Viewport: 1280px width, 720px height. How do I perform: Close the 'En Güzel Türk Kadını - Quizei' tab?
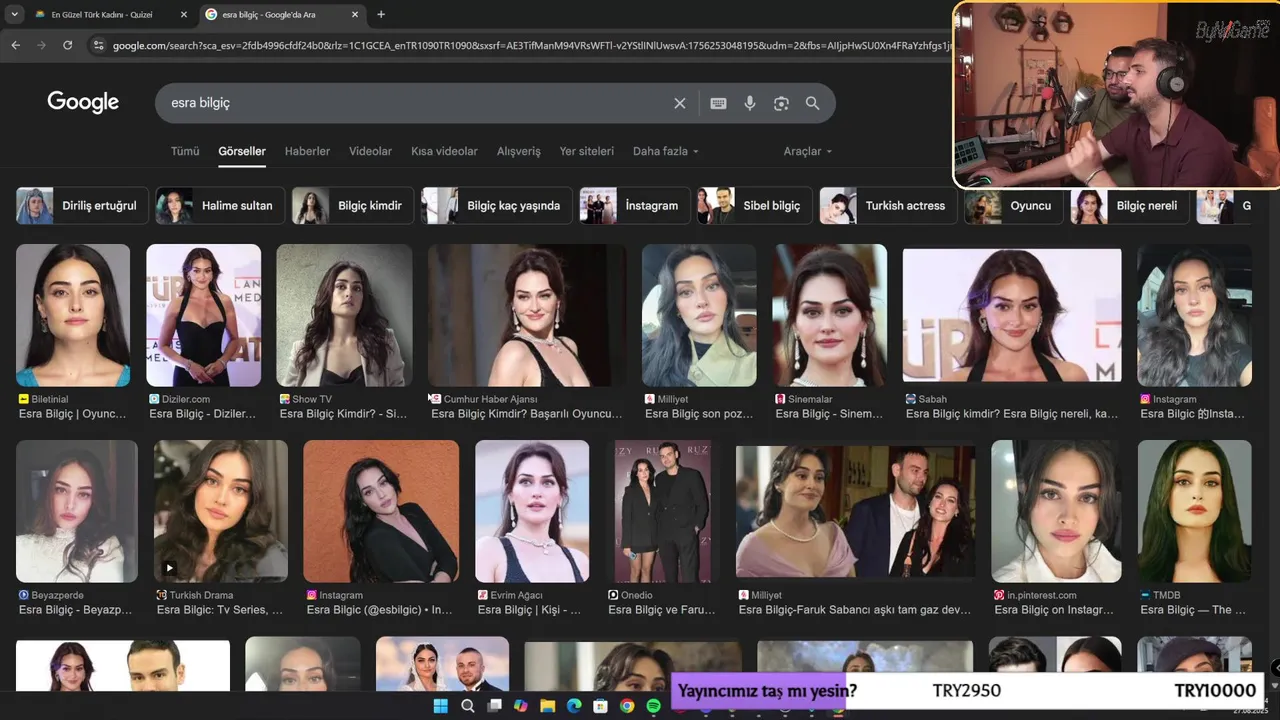tap(184, 14)
